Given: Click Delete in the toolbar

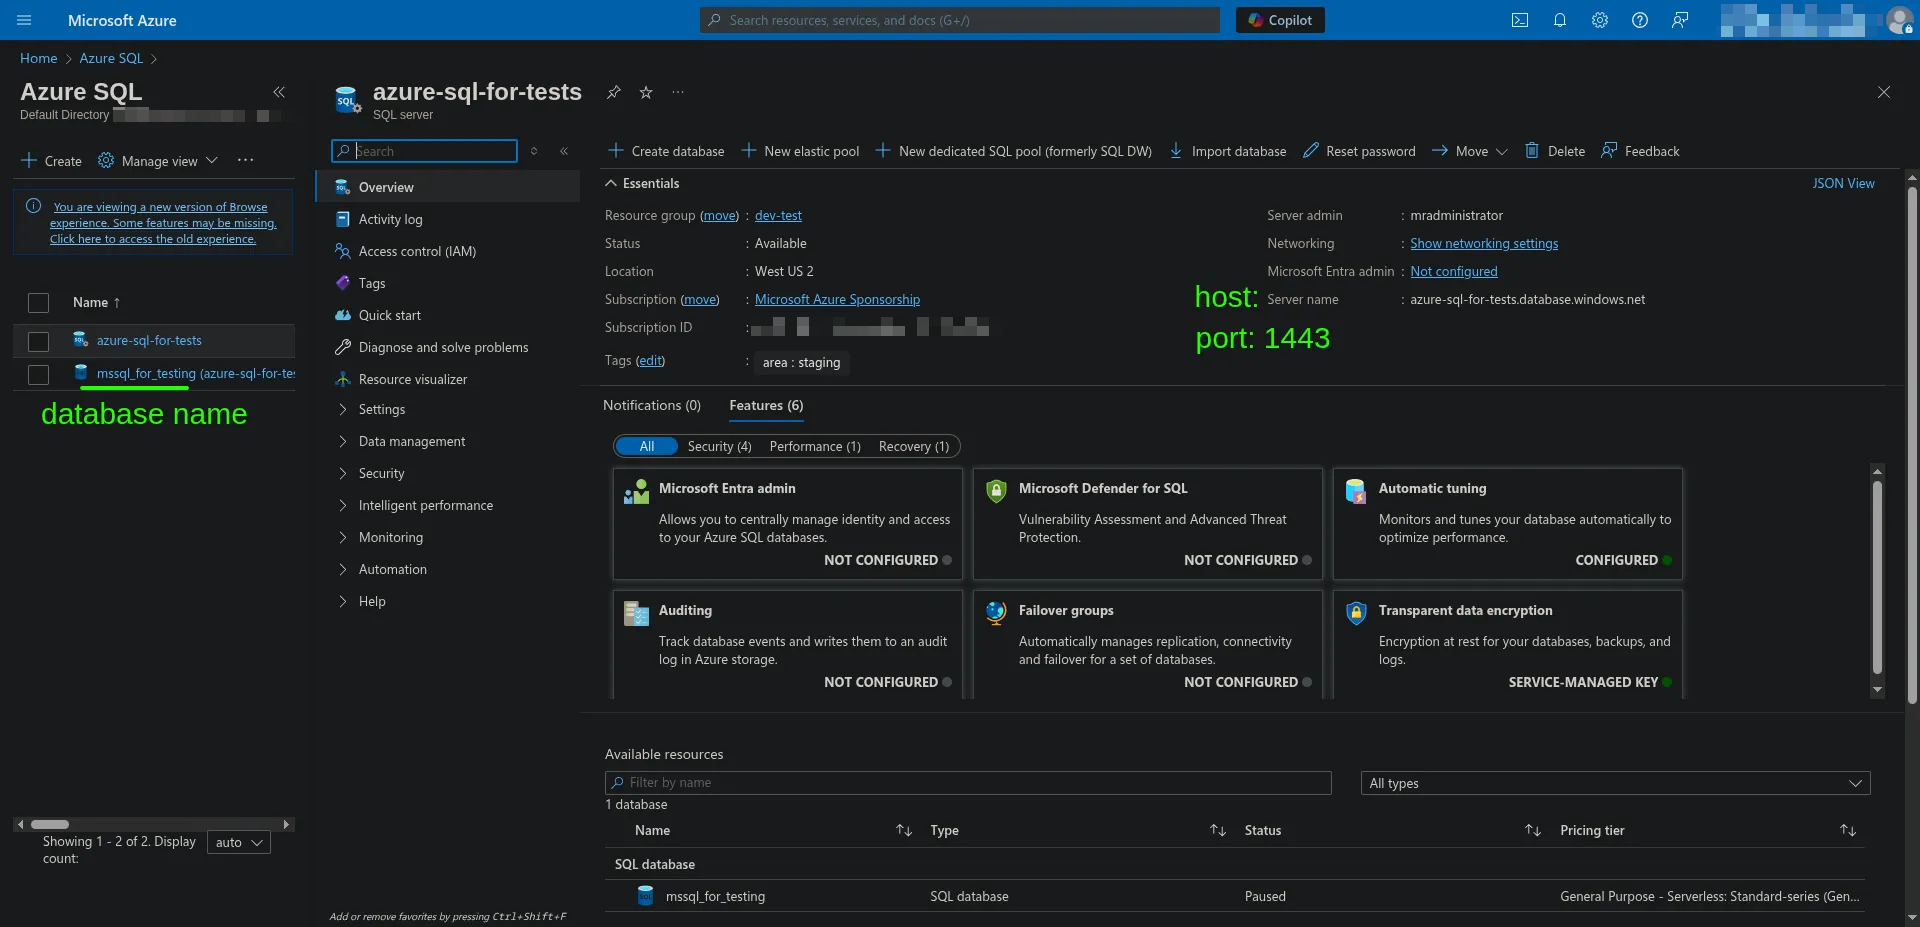Looking at the screenshot, I should click(x=1555, y=151).
